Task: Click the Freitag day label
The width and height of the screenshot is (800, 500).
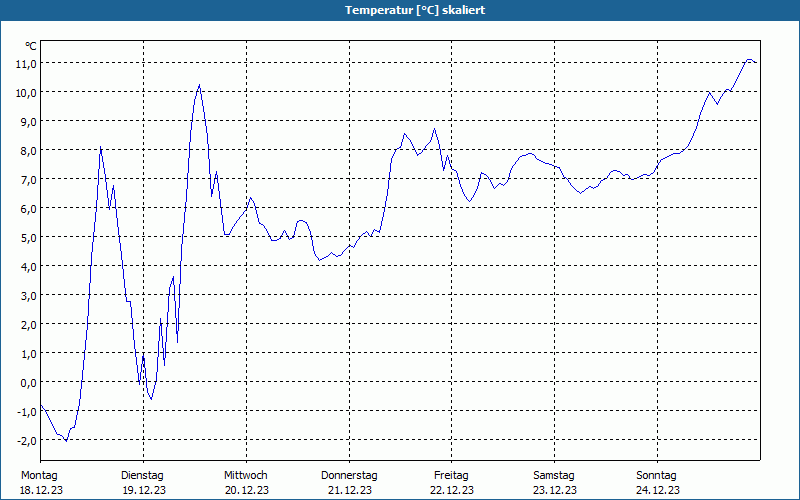Action: click(x=451, y=476)
